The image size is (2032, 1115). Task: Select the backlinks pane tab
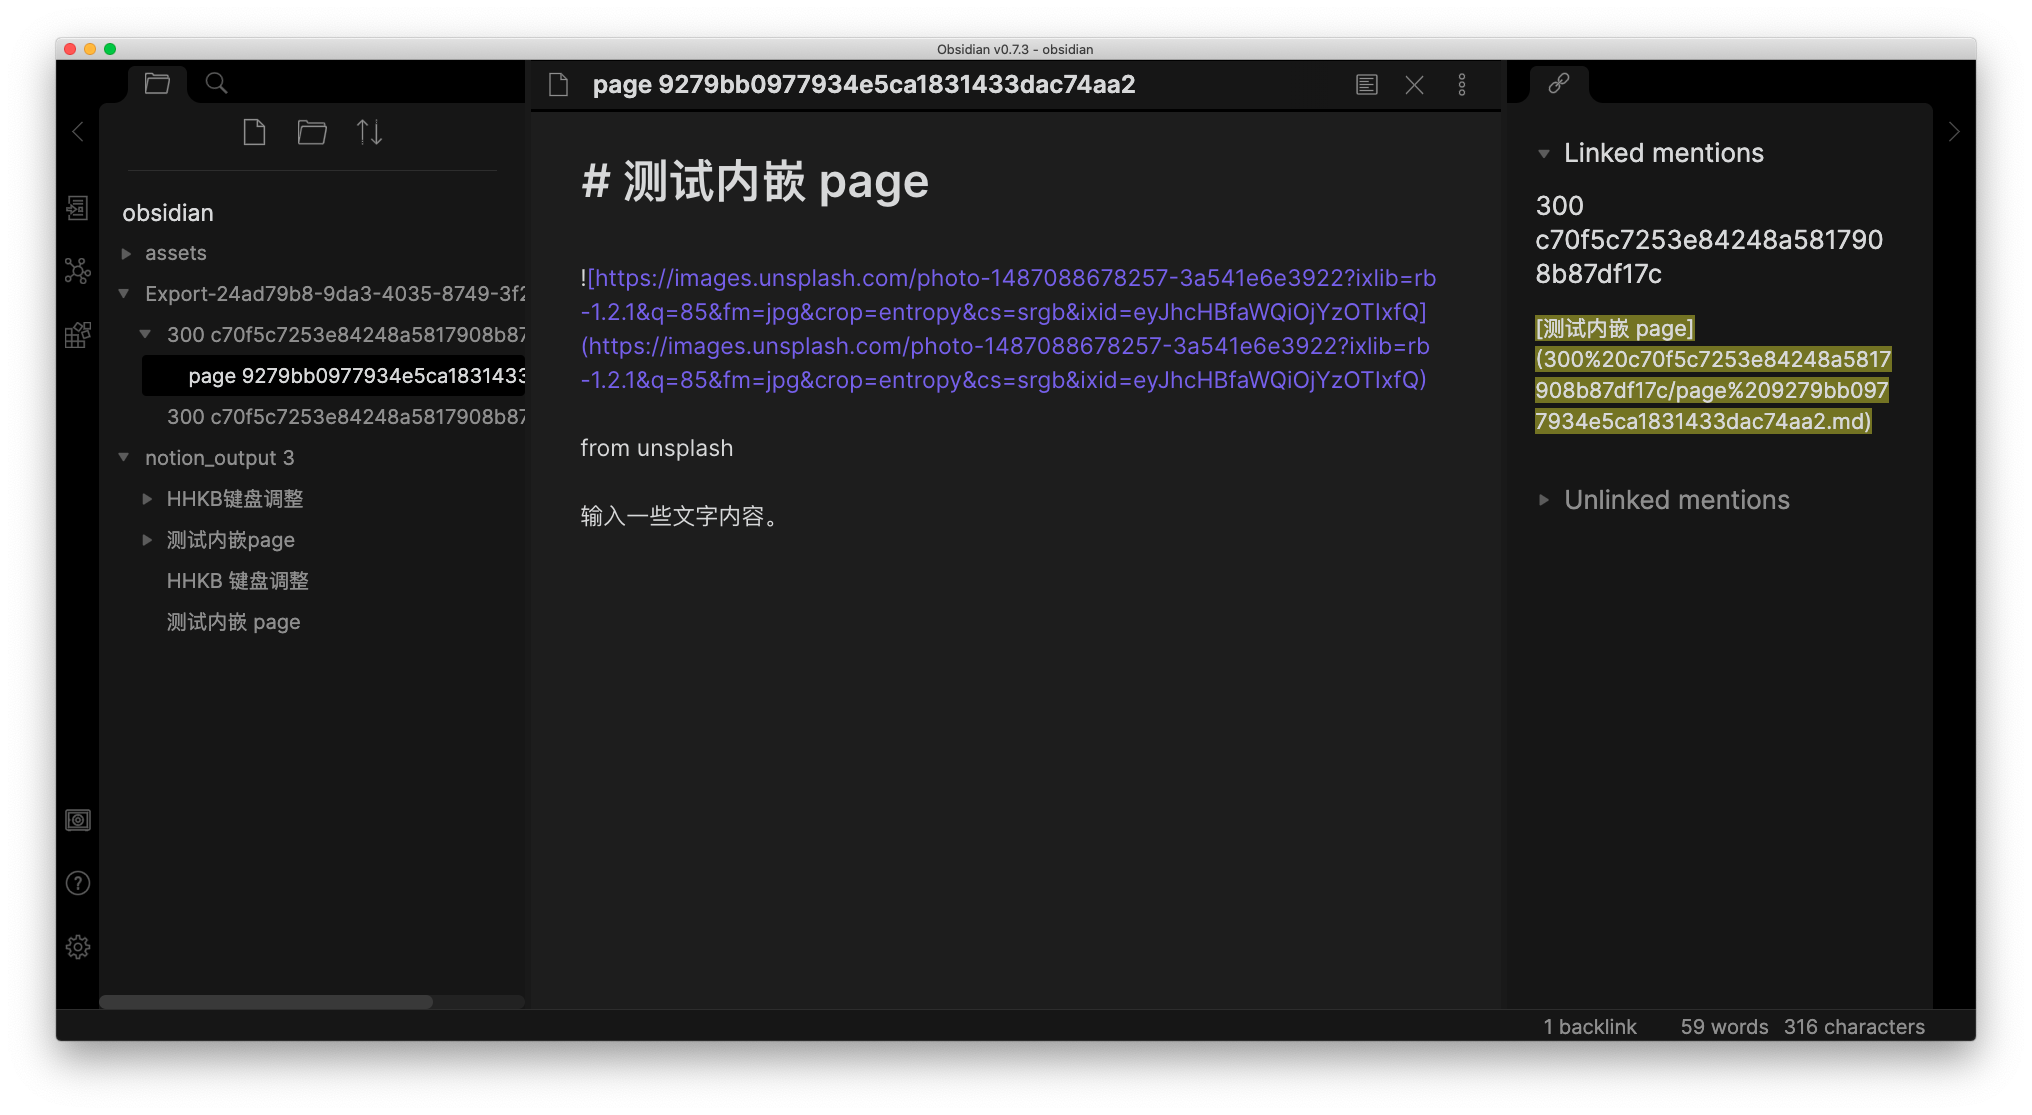click(1558, 83)
